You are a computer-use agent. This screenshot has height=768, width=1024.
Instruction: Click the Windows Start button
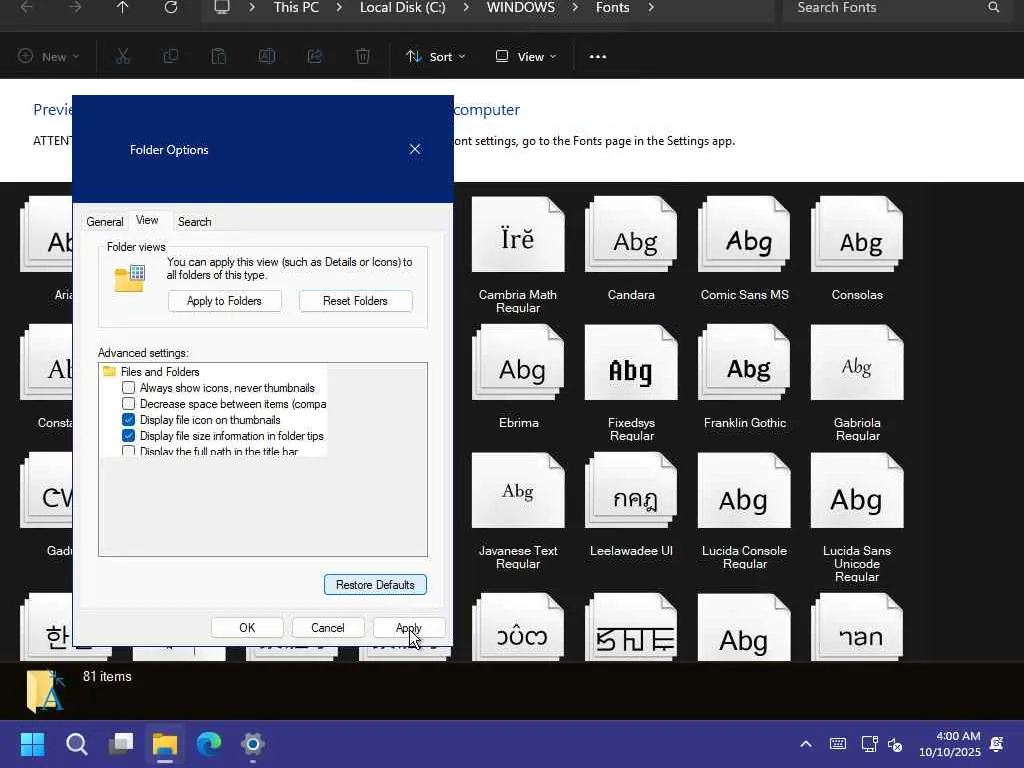coord(33,744)
